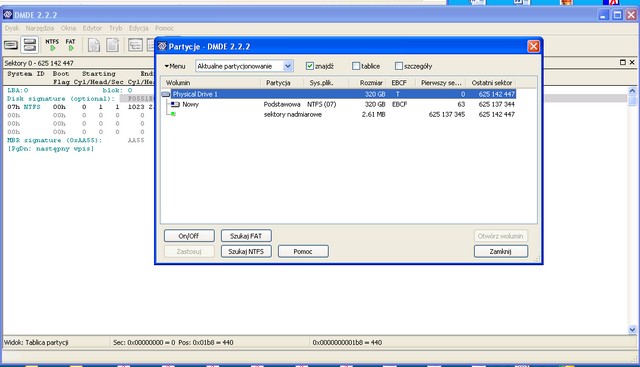
Task: Close the inner editor panel with small X
Action: 632,62
